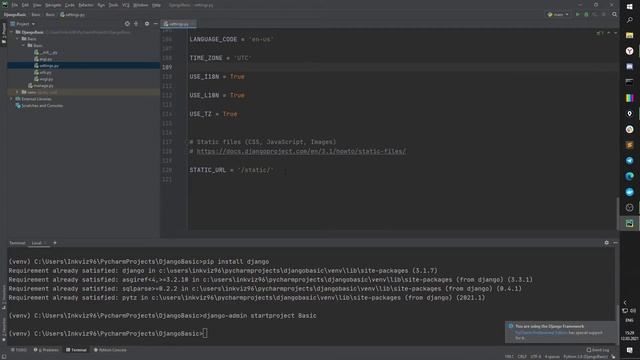Click the Debug bug icon
This screenshot has width=640, height=360.
click(x=587, y=15)
